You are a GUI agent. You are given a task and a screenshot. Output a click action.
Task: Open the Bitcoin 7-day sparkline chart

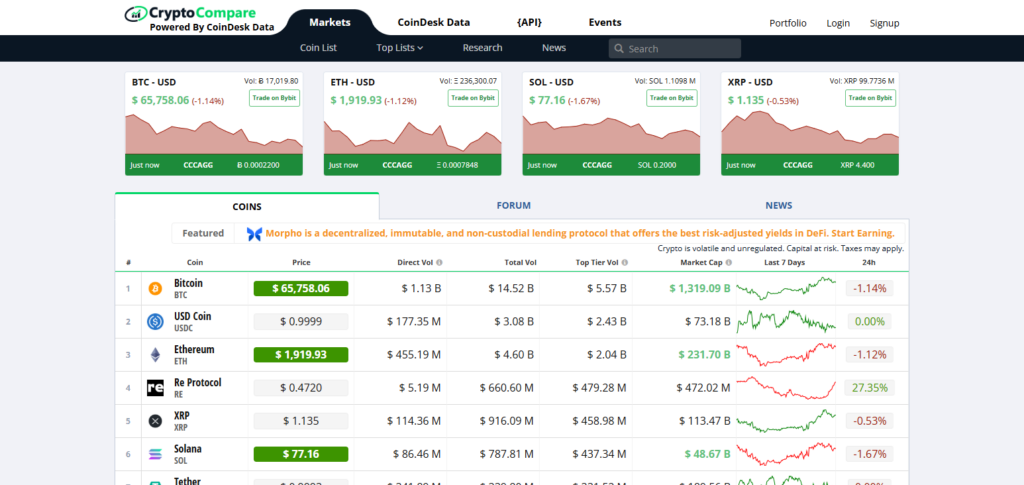(x=786, y=288)
